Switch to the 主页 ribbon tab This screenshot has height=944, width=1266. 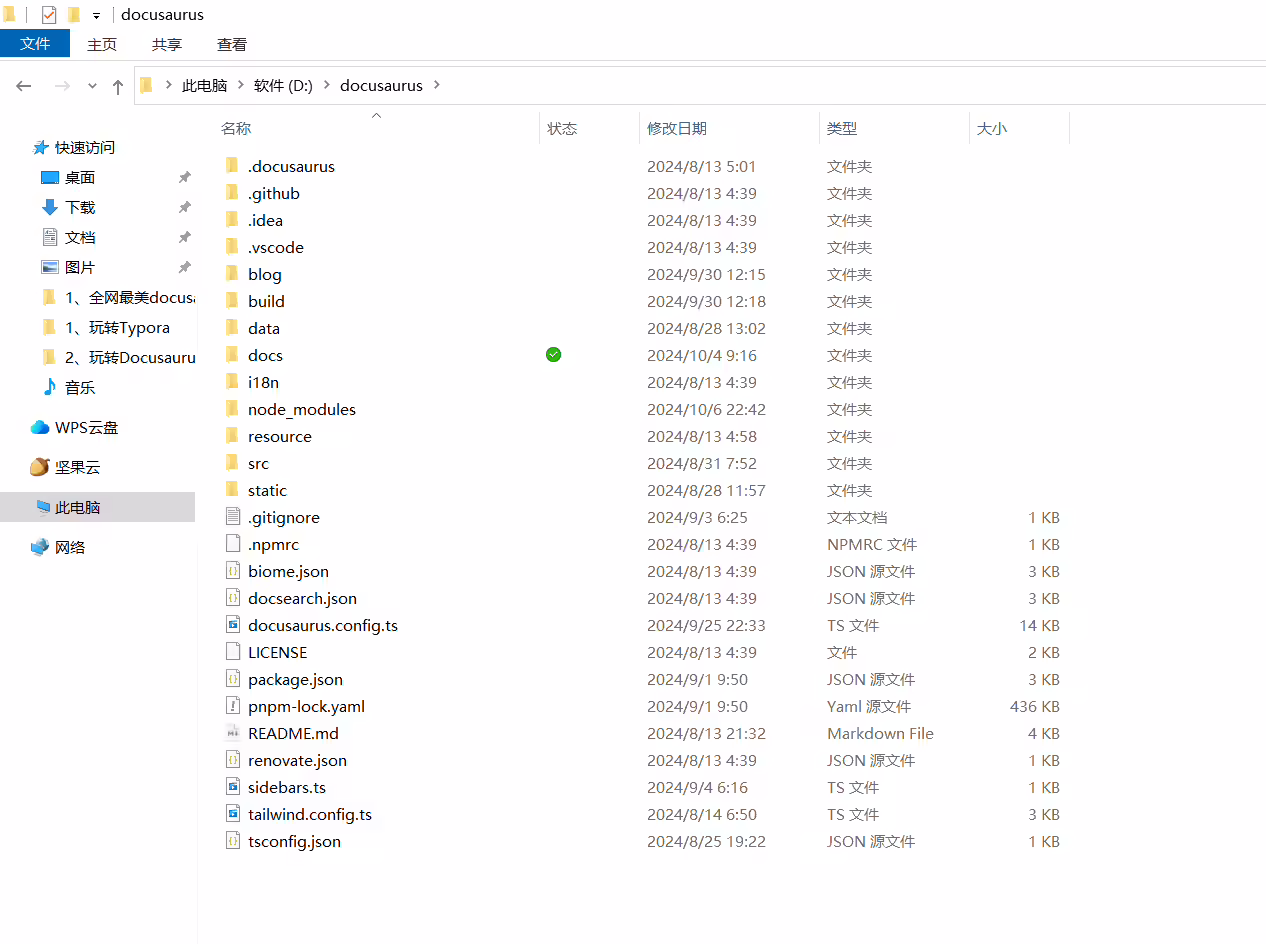click(x=102, y=44)
